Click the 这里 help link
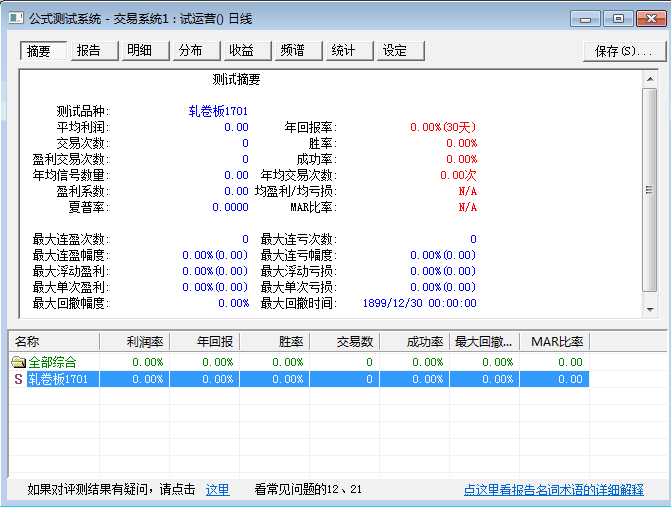This screenshot has width=671, height=507. pyautogui.click(x=217, y=489)
